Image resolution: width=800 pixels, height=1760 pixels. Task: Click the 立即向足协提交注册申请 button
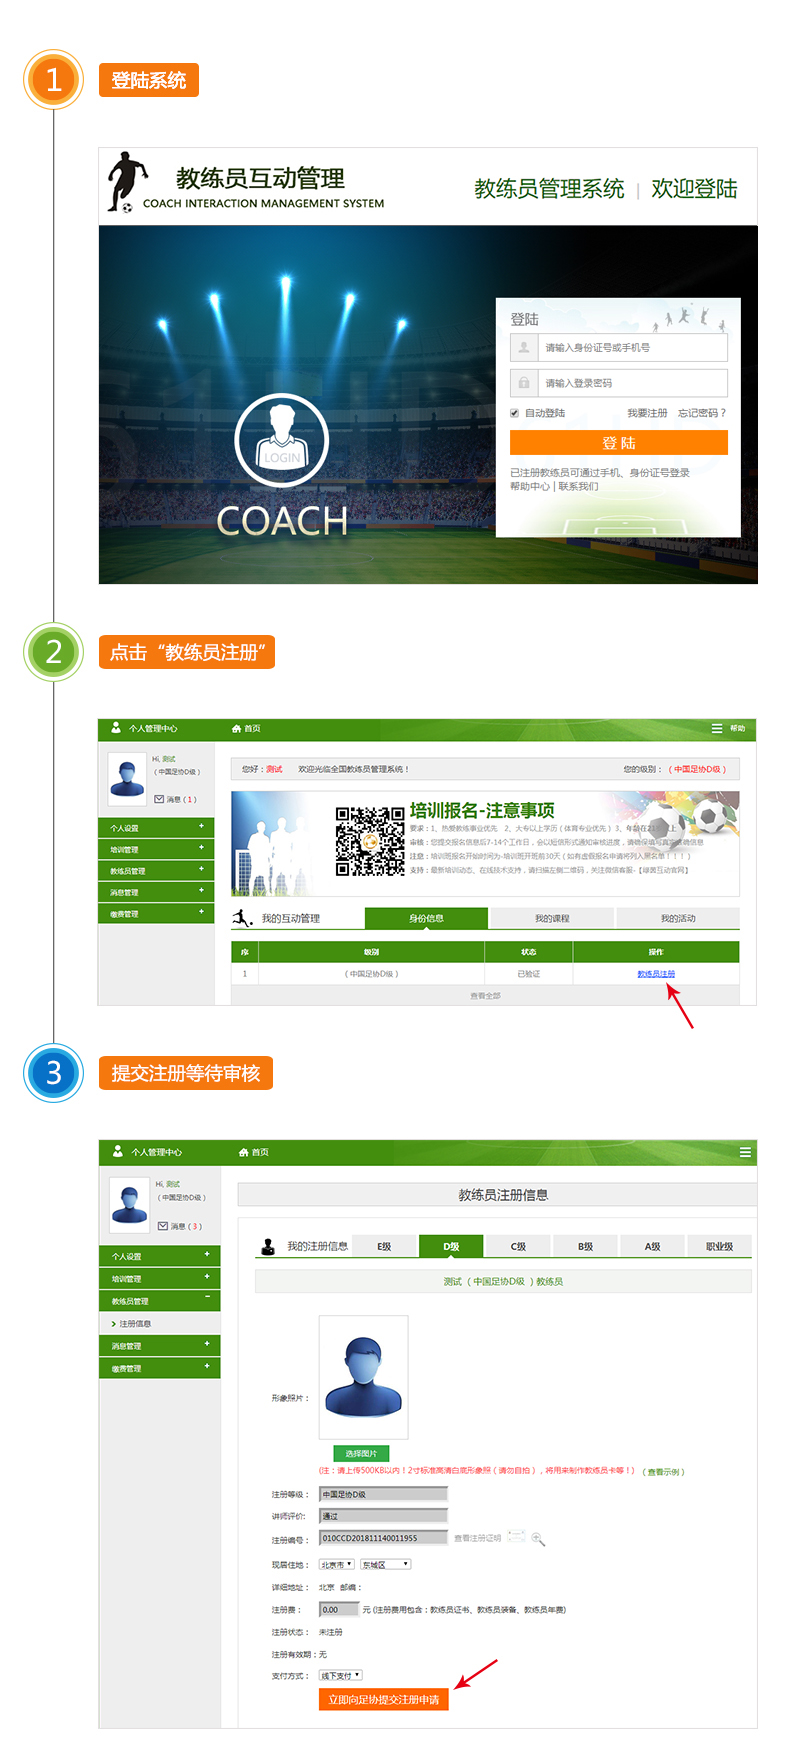coord(384,1699)
